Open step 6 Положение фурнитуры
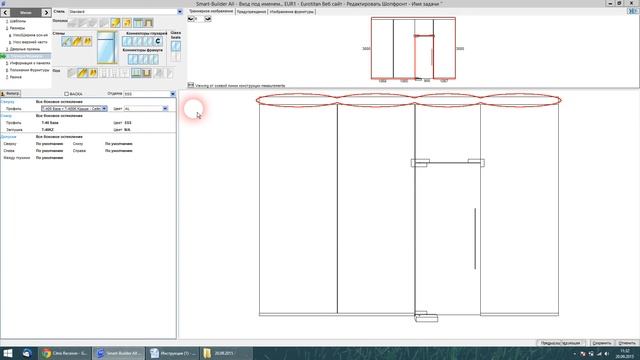 [x=27, y=70]
